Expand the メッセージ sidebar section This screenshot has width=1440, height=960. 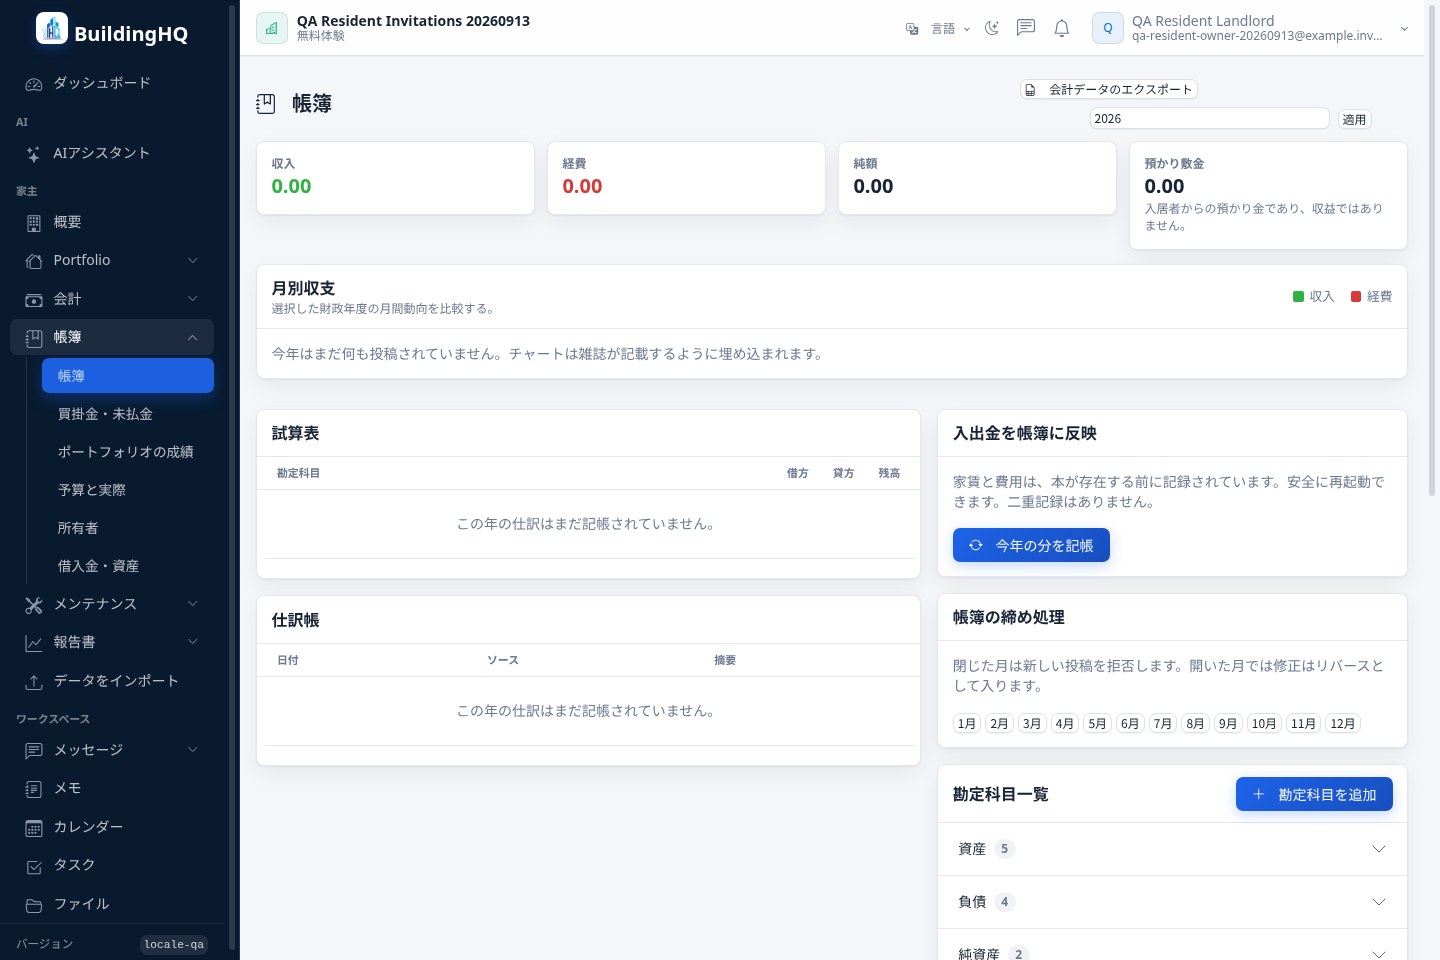(x=112, y=750)
